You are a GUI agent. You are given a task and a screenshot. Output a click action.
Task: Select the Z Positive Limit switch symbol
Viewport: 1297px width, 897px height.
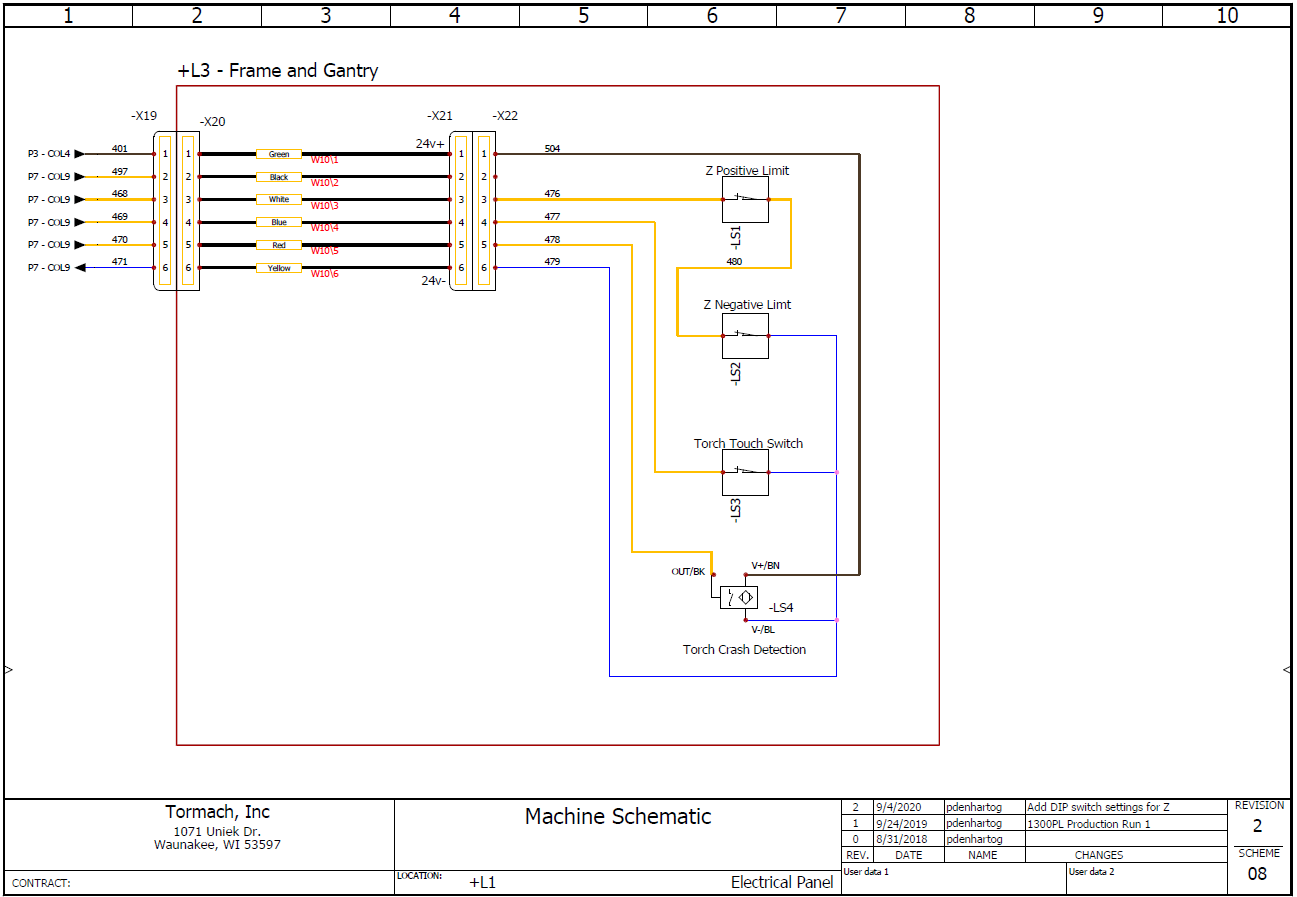pyautogui.click(x=745, y=199)
